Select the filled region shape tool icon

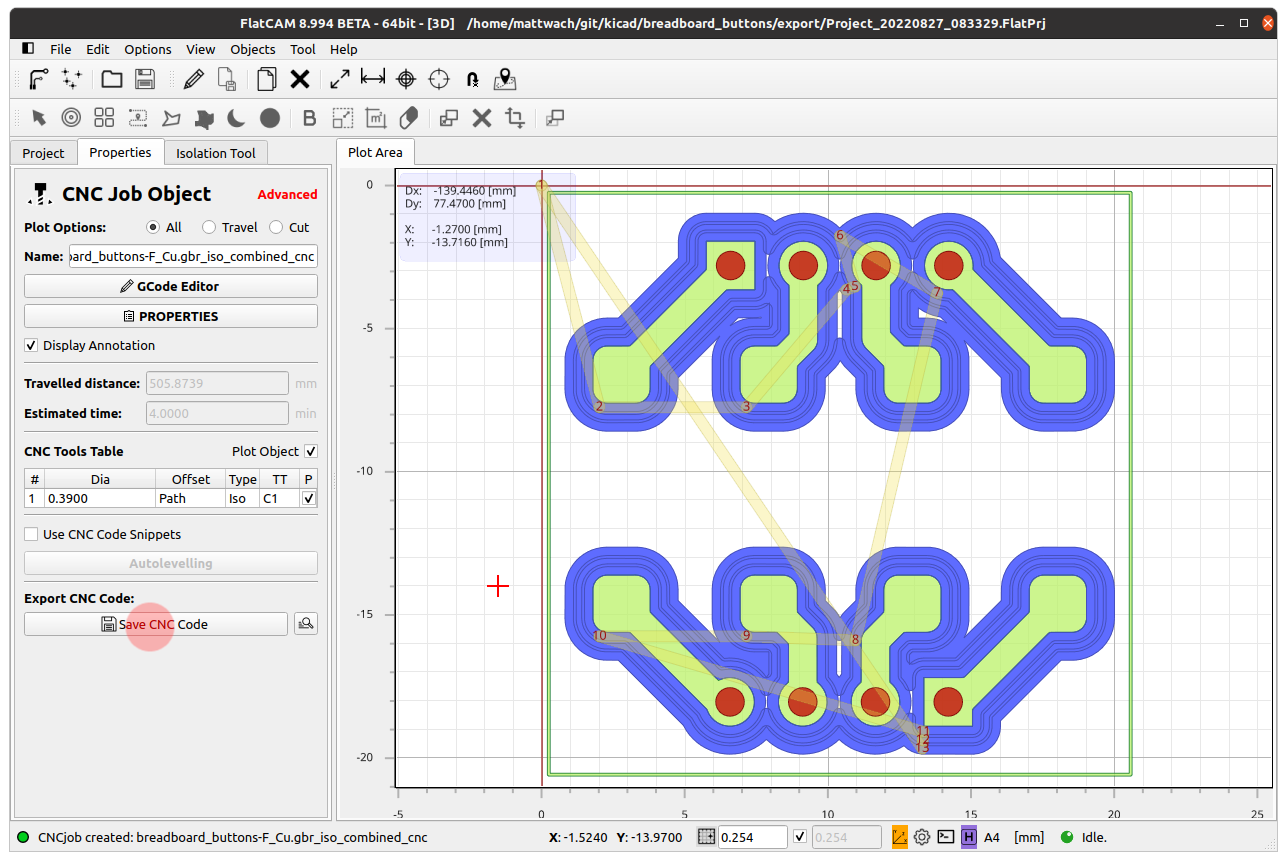[x=204, y=118]
